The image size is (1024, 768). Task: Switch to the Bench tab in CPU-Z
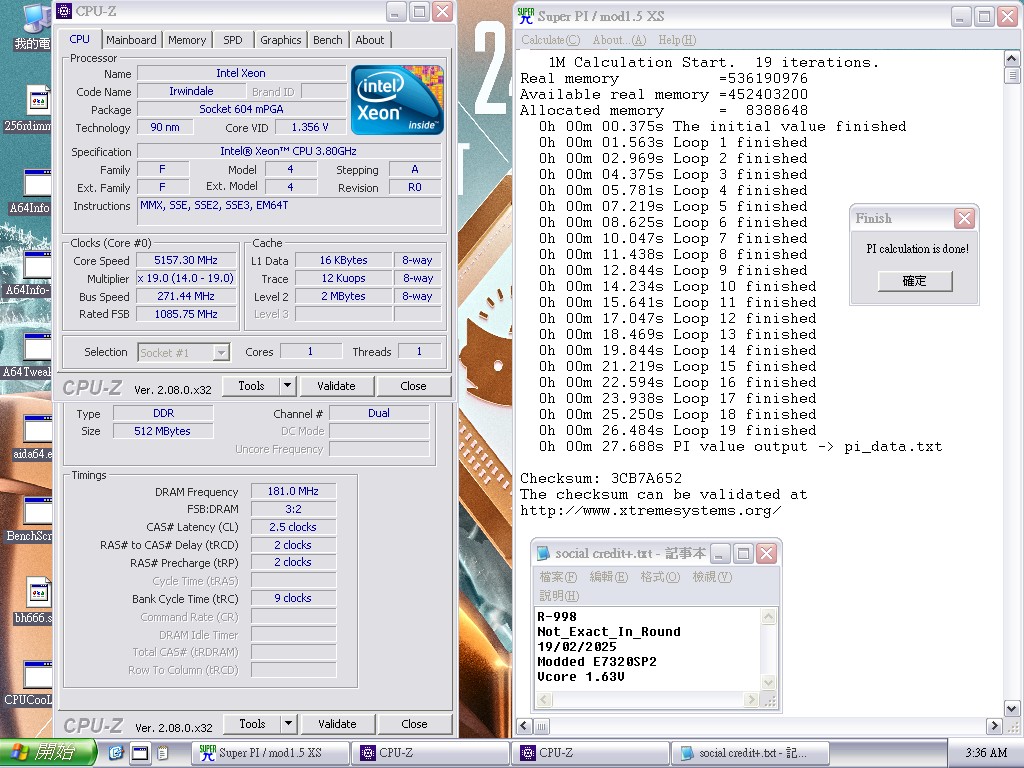[x=328, y=40]
